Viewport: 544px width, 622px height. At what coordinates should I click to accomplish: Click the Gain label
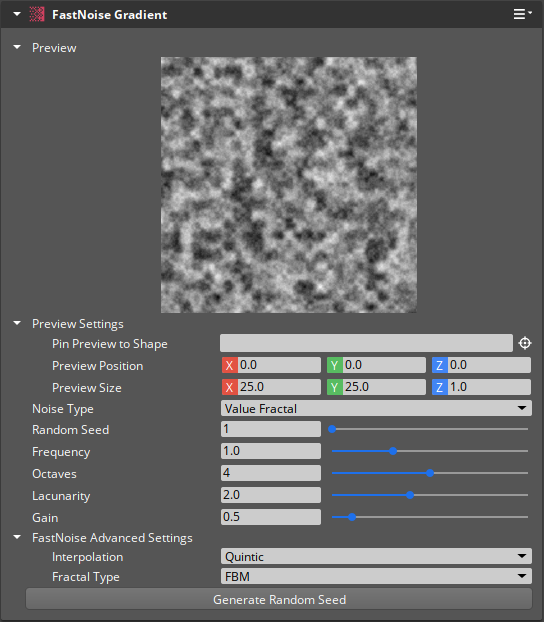pyautogui.click(x=45, y=518)
